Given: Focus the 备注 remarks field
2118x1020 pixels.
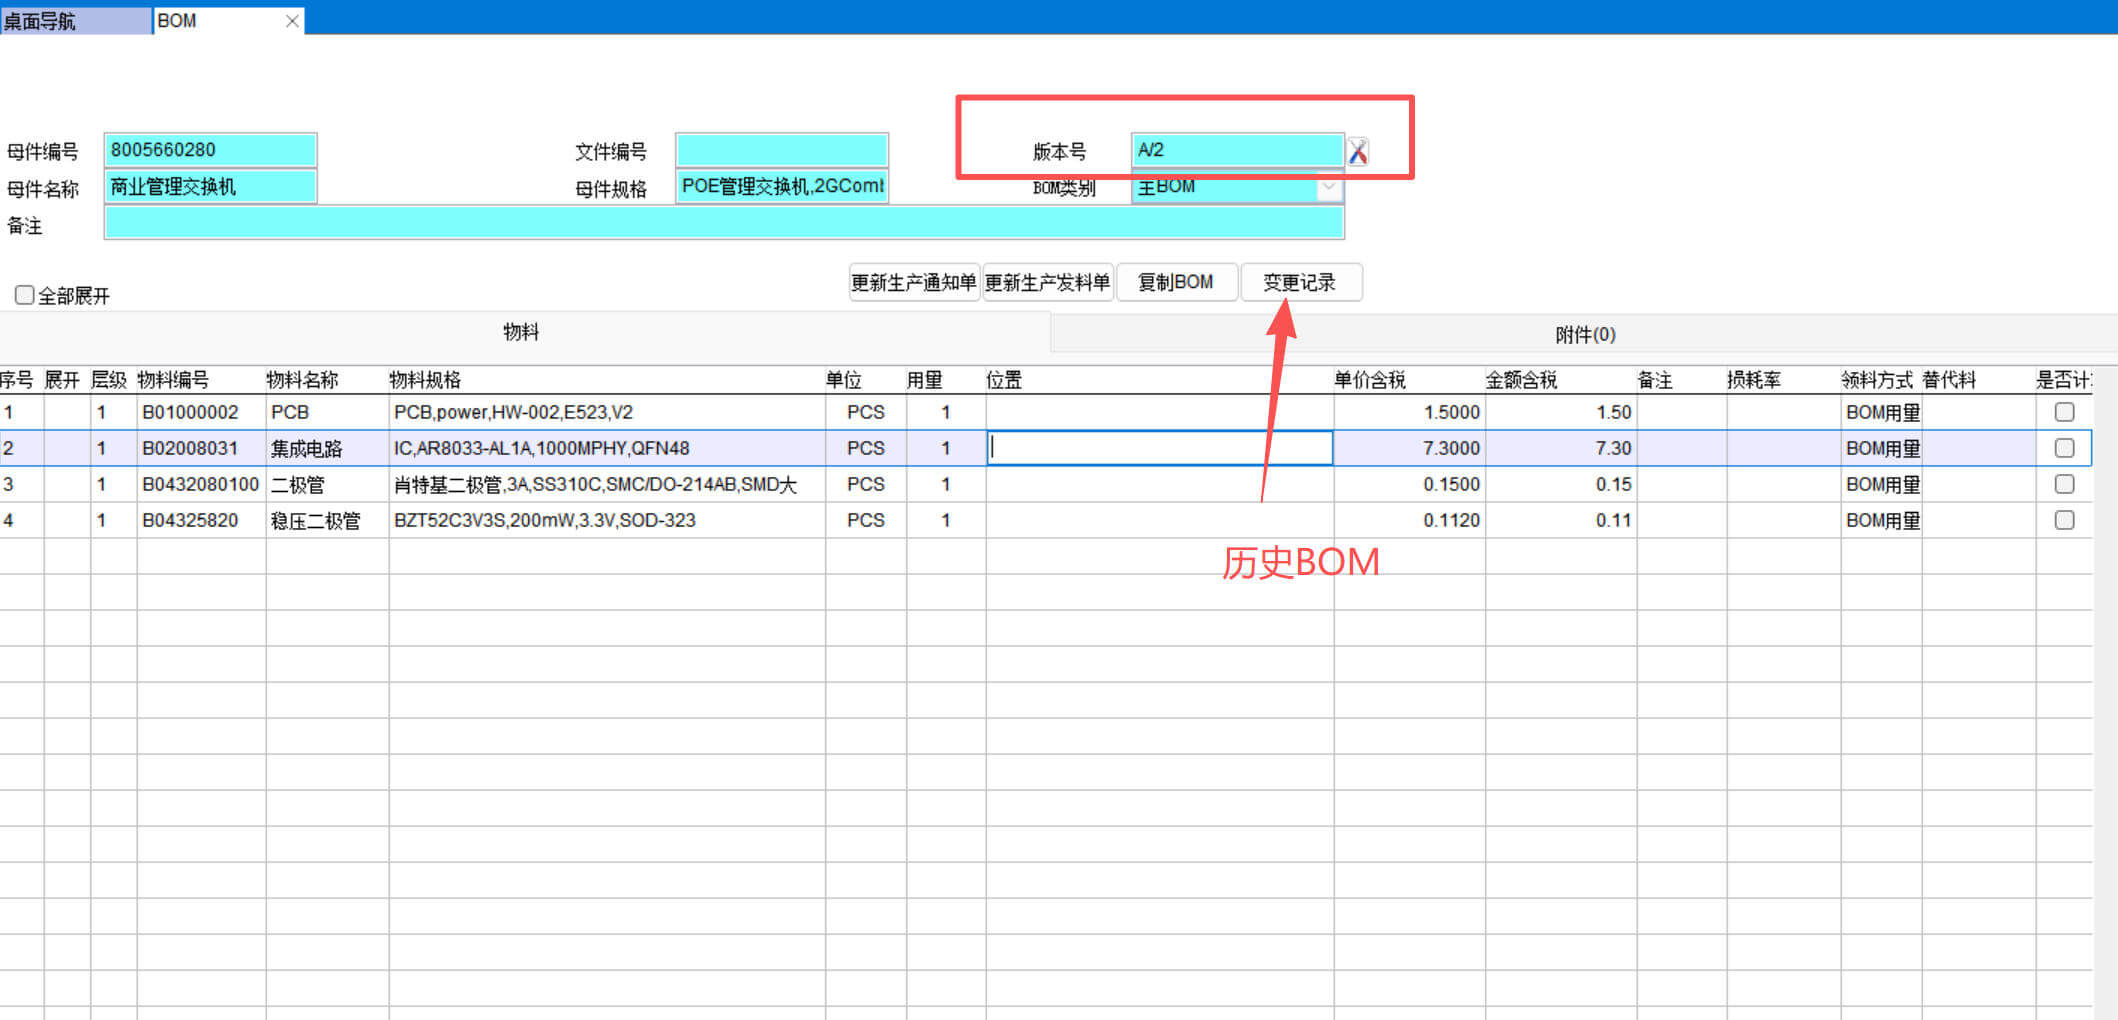Looking at the screenshot, I should (x=723, y=223).
